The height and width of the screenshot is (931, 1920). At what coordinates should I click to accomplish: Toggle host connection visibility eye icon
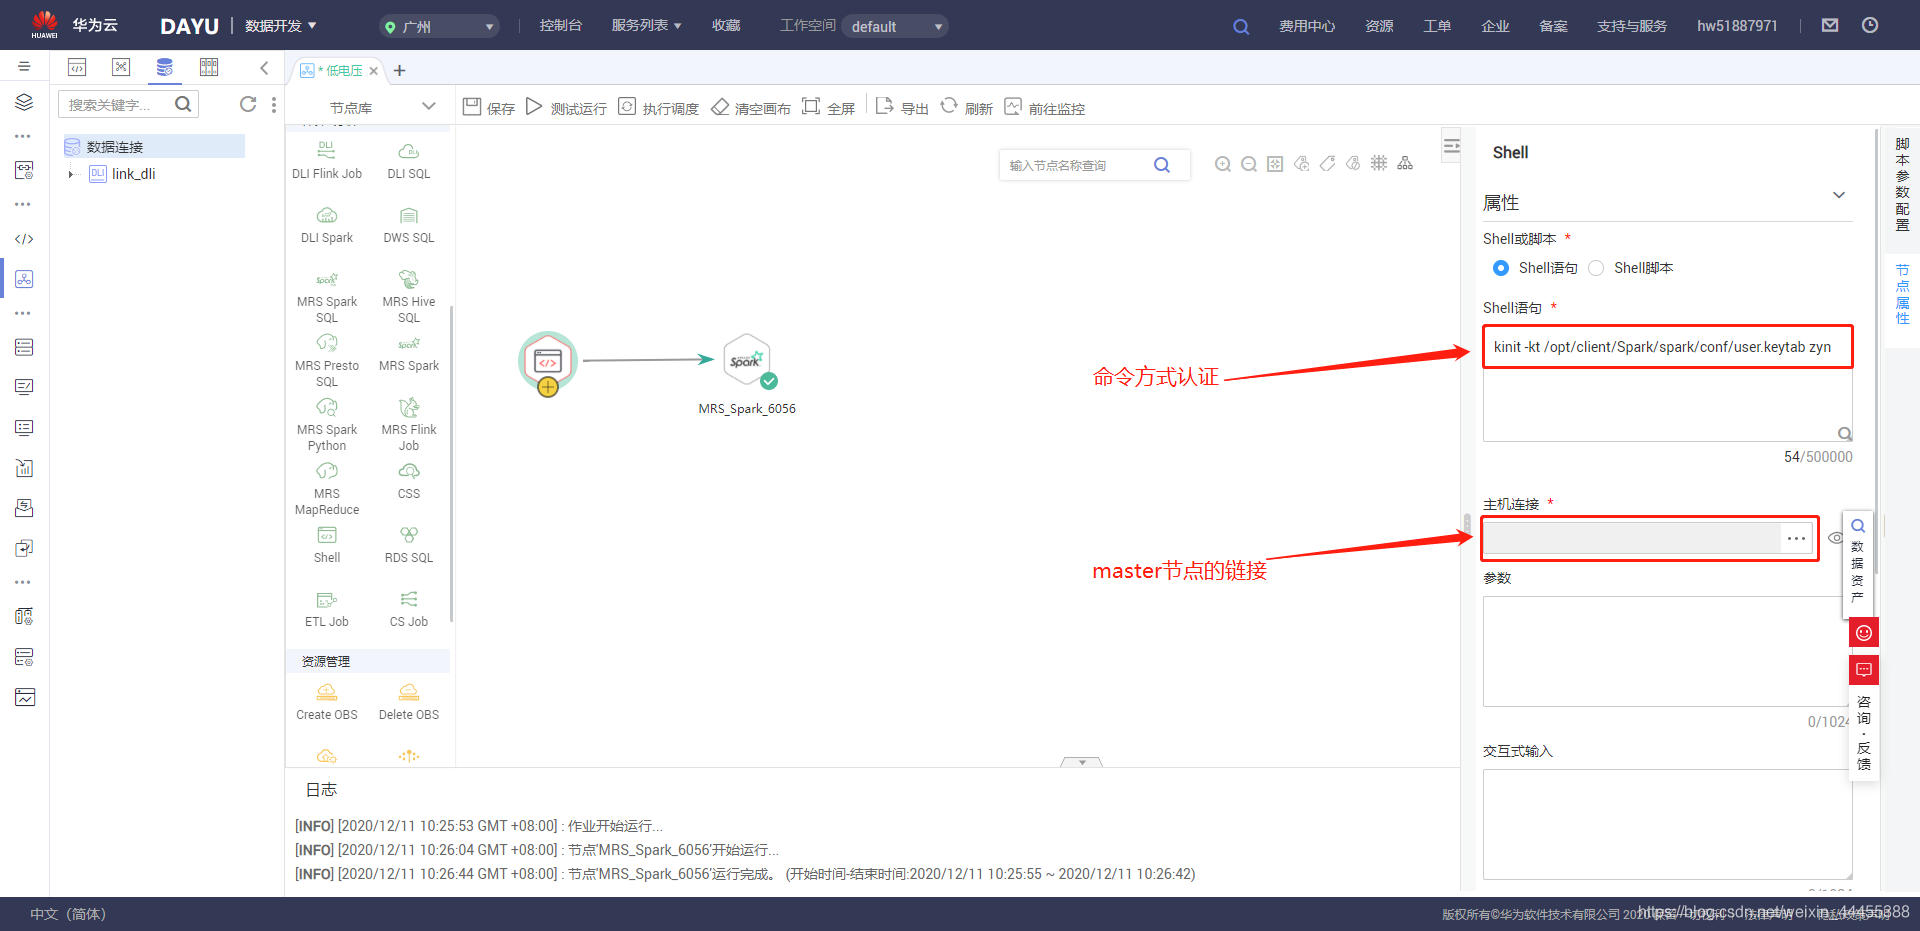(1835, 538)
